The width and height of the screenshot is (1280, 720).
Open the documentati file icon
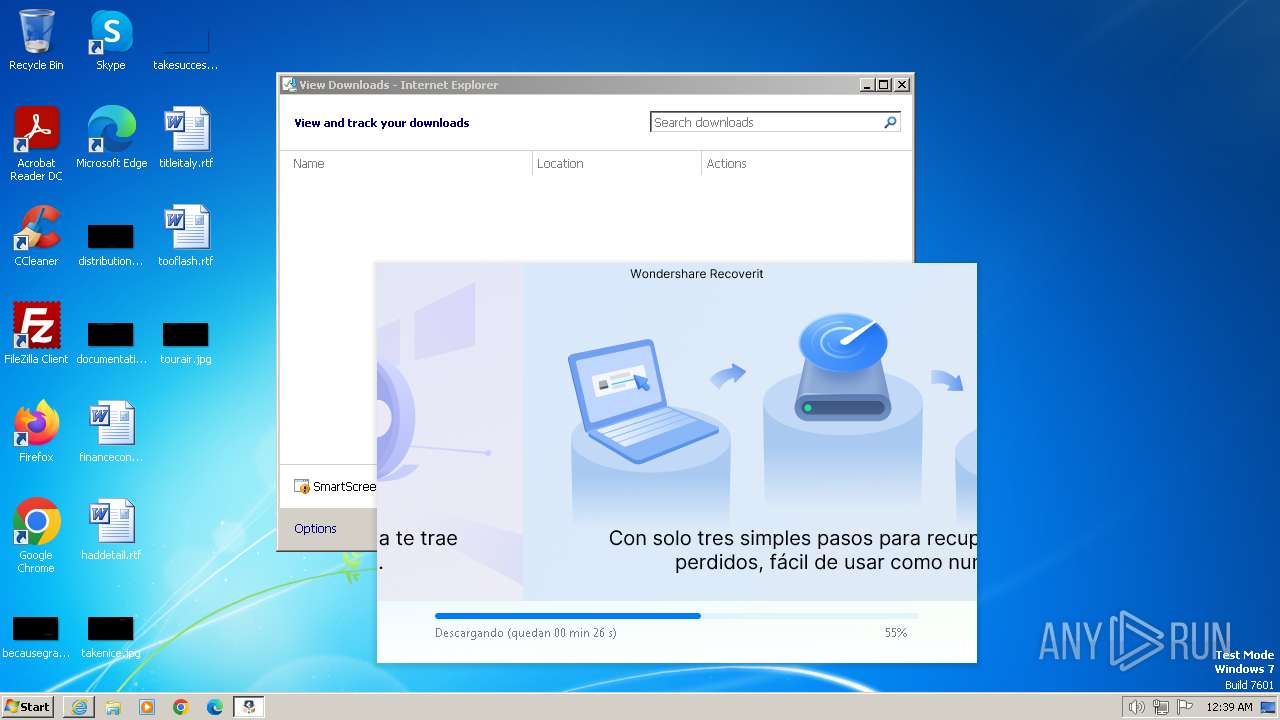111,343
